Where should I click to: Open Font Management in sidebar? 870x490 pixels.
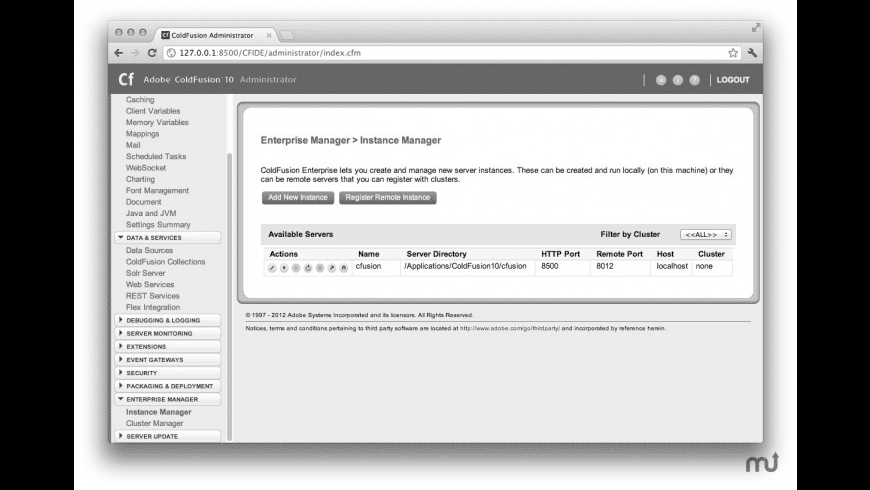(157, 190)
